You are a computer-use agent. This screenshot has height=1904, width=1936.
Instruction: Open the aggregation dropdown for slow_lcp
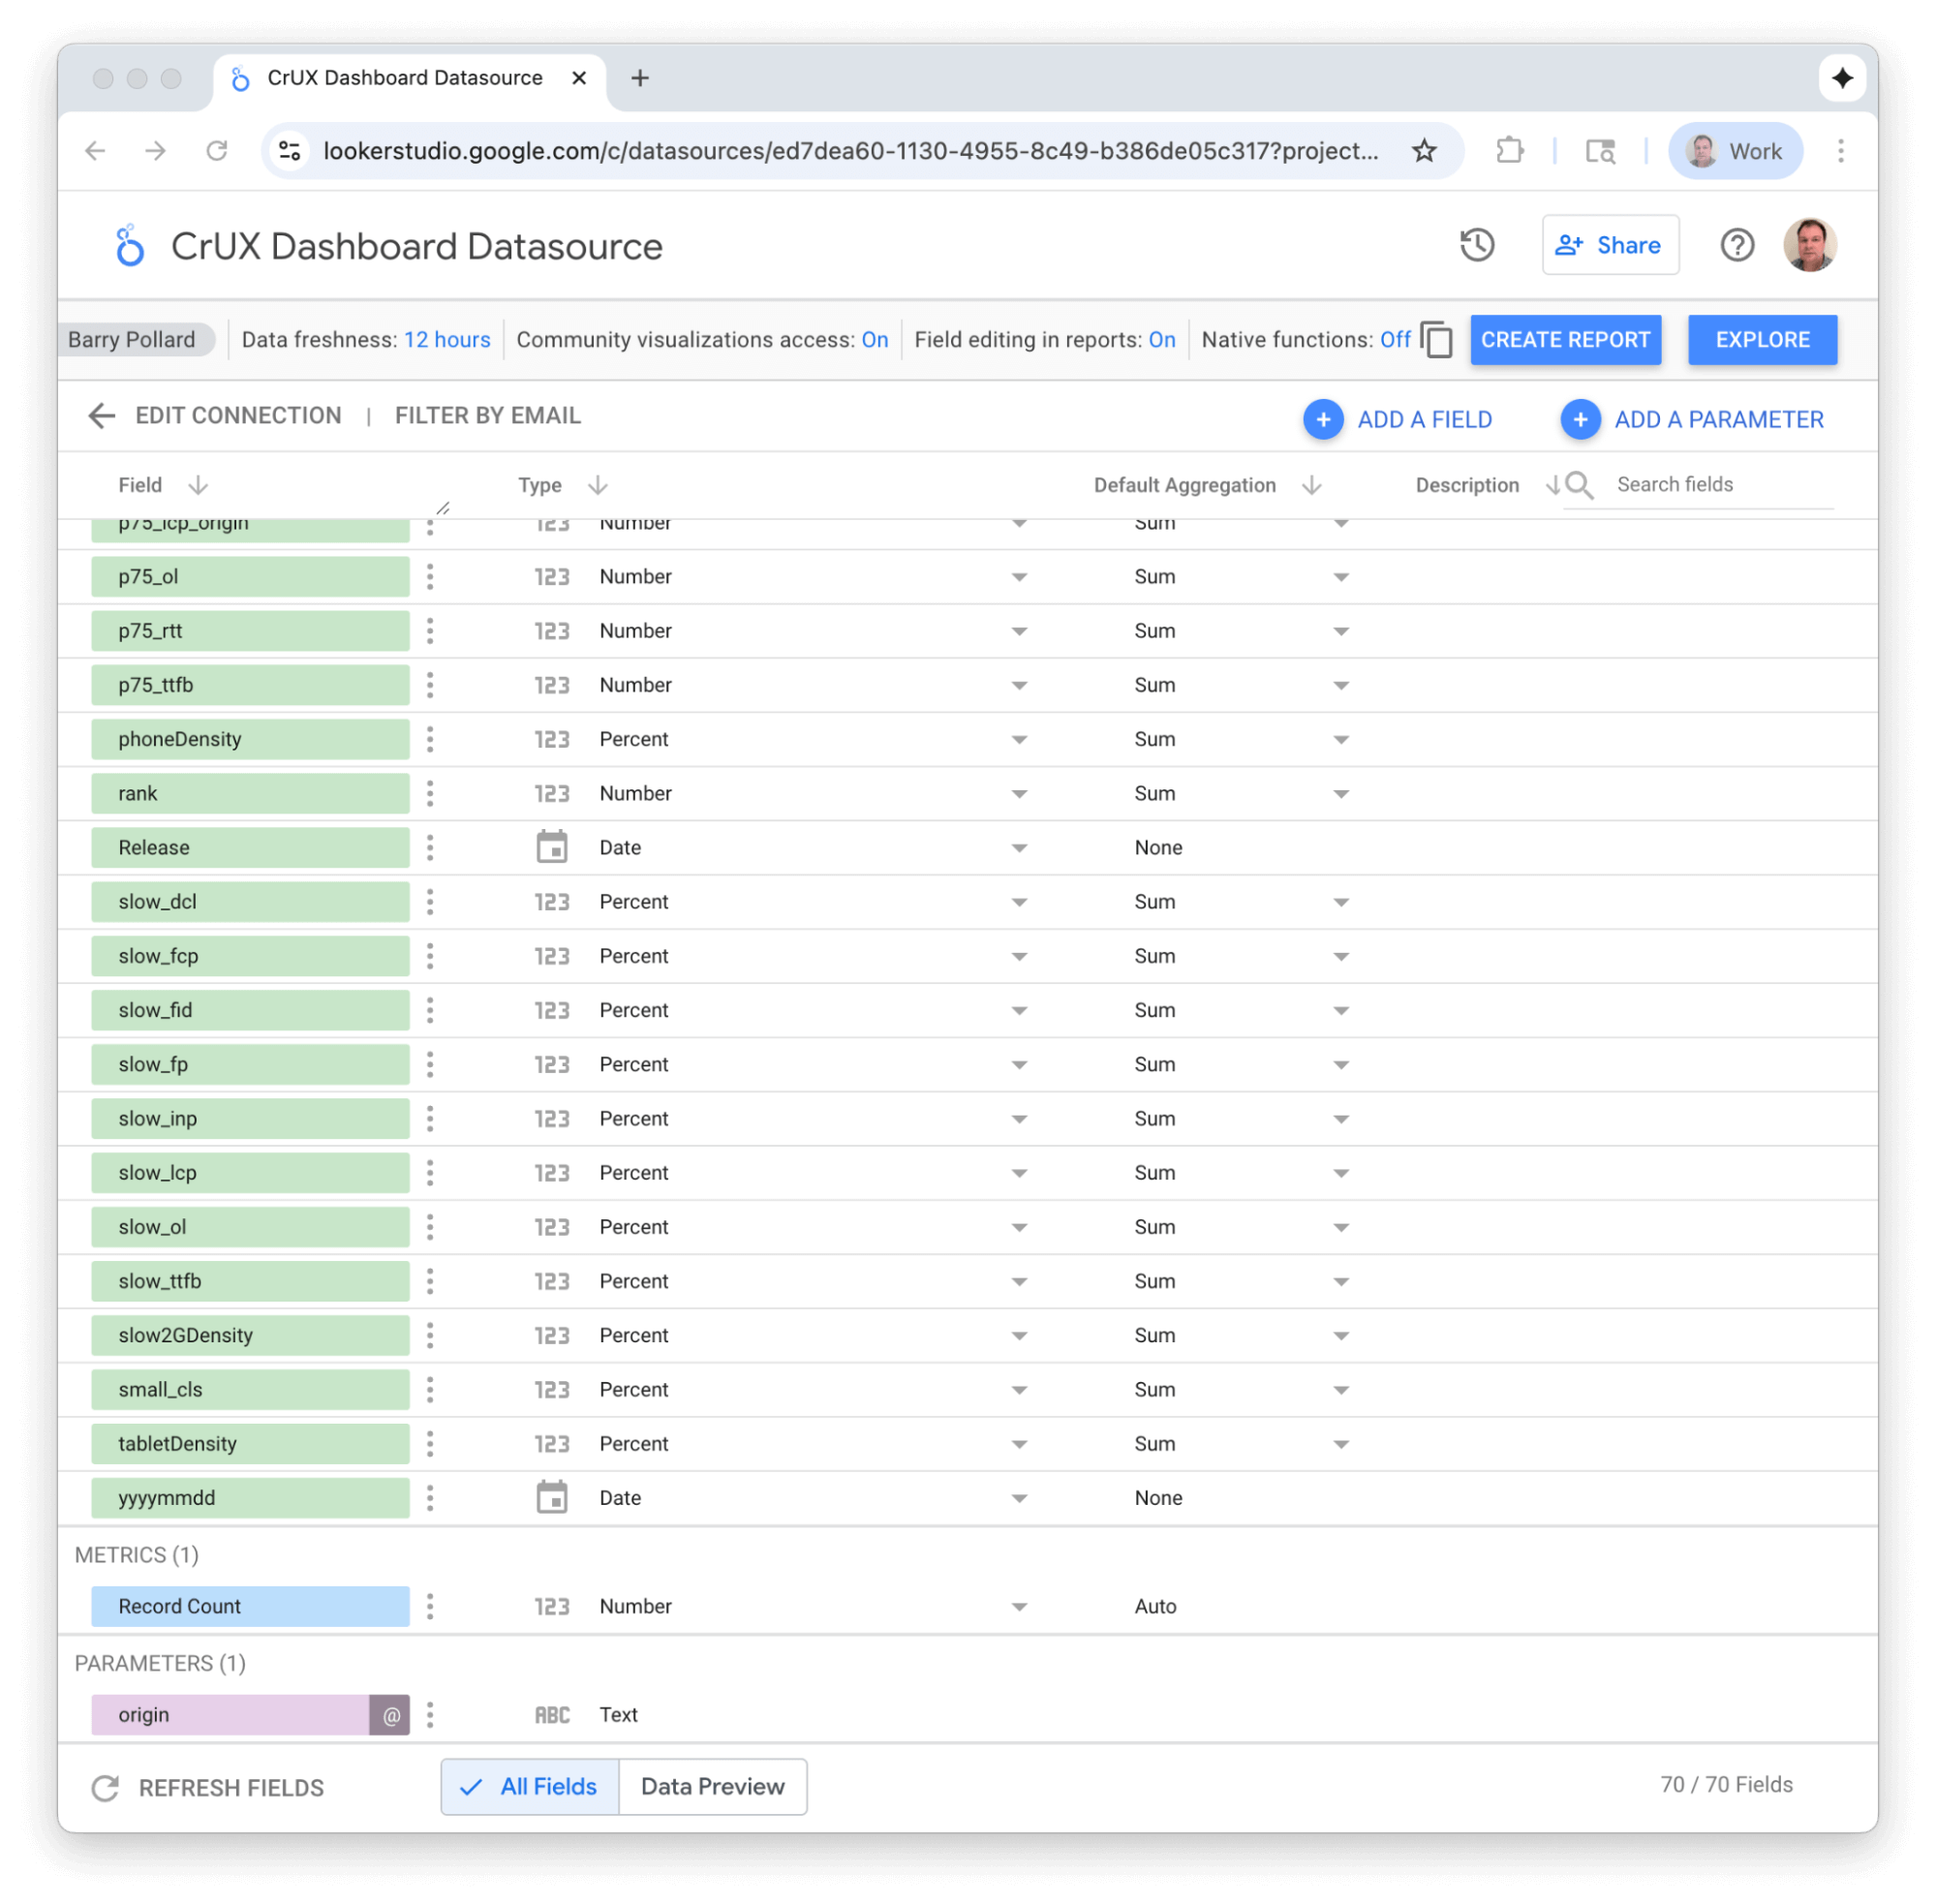click(x=1340, y=1173)
